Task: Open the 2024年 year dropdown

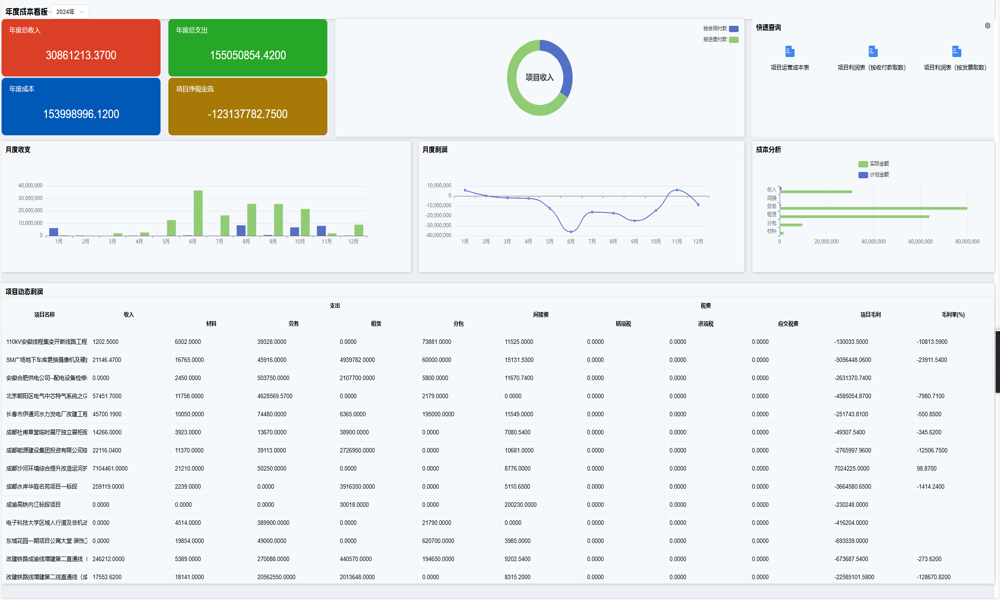Action: (70, 11)
